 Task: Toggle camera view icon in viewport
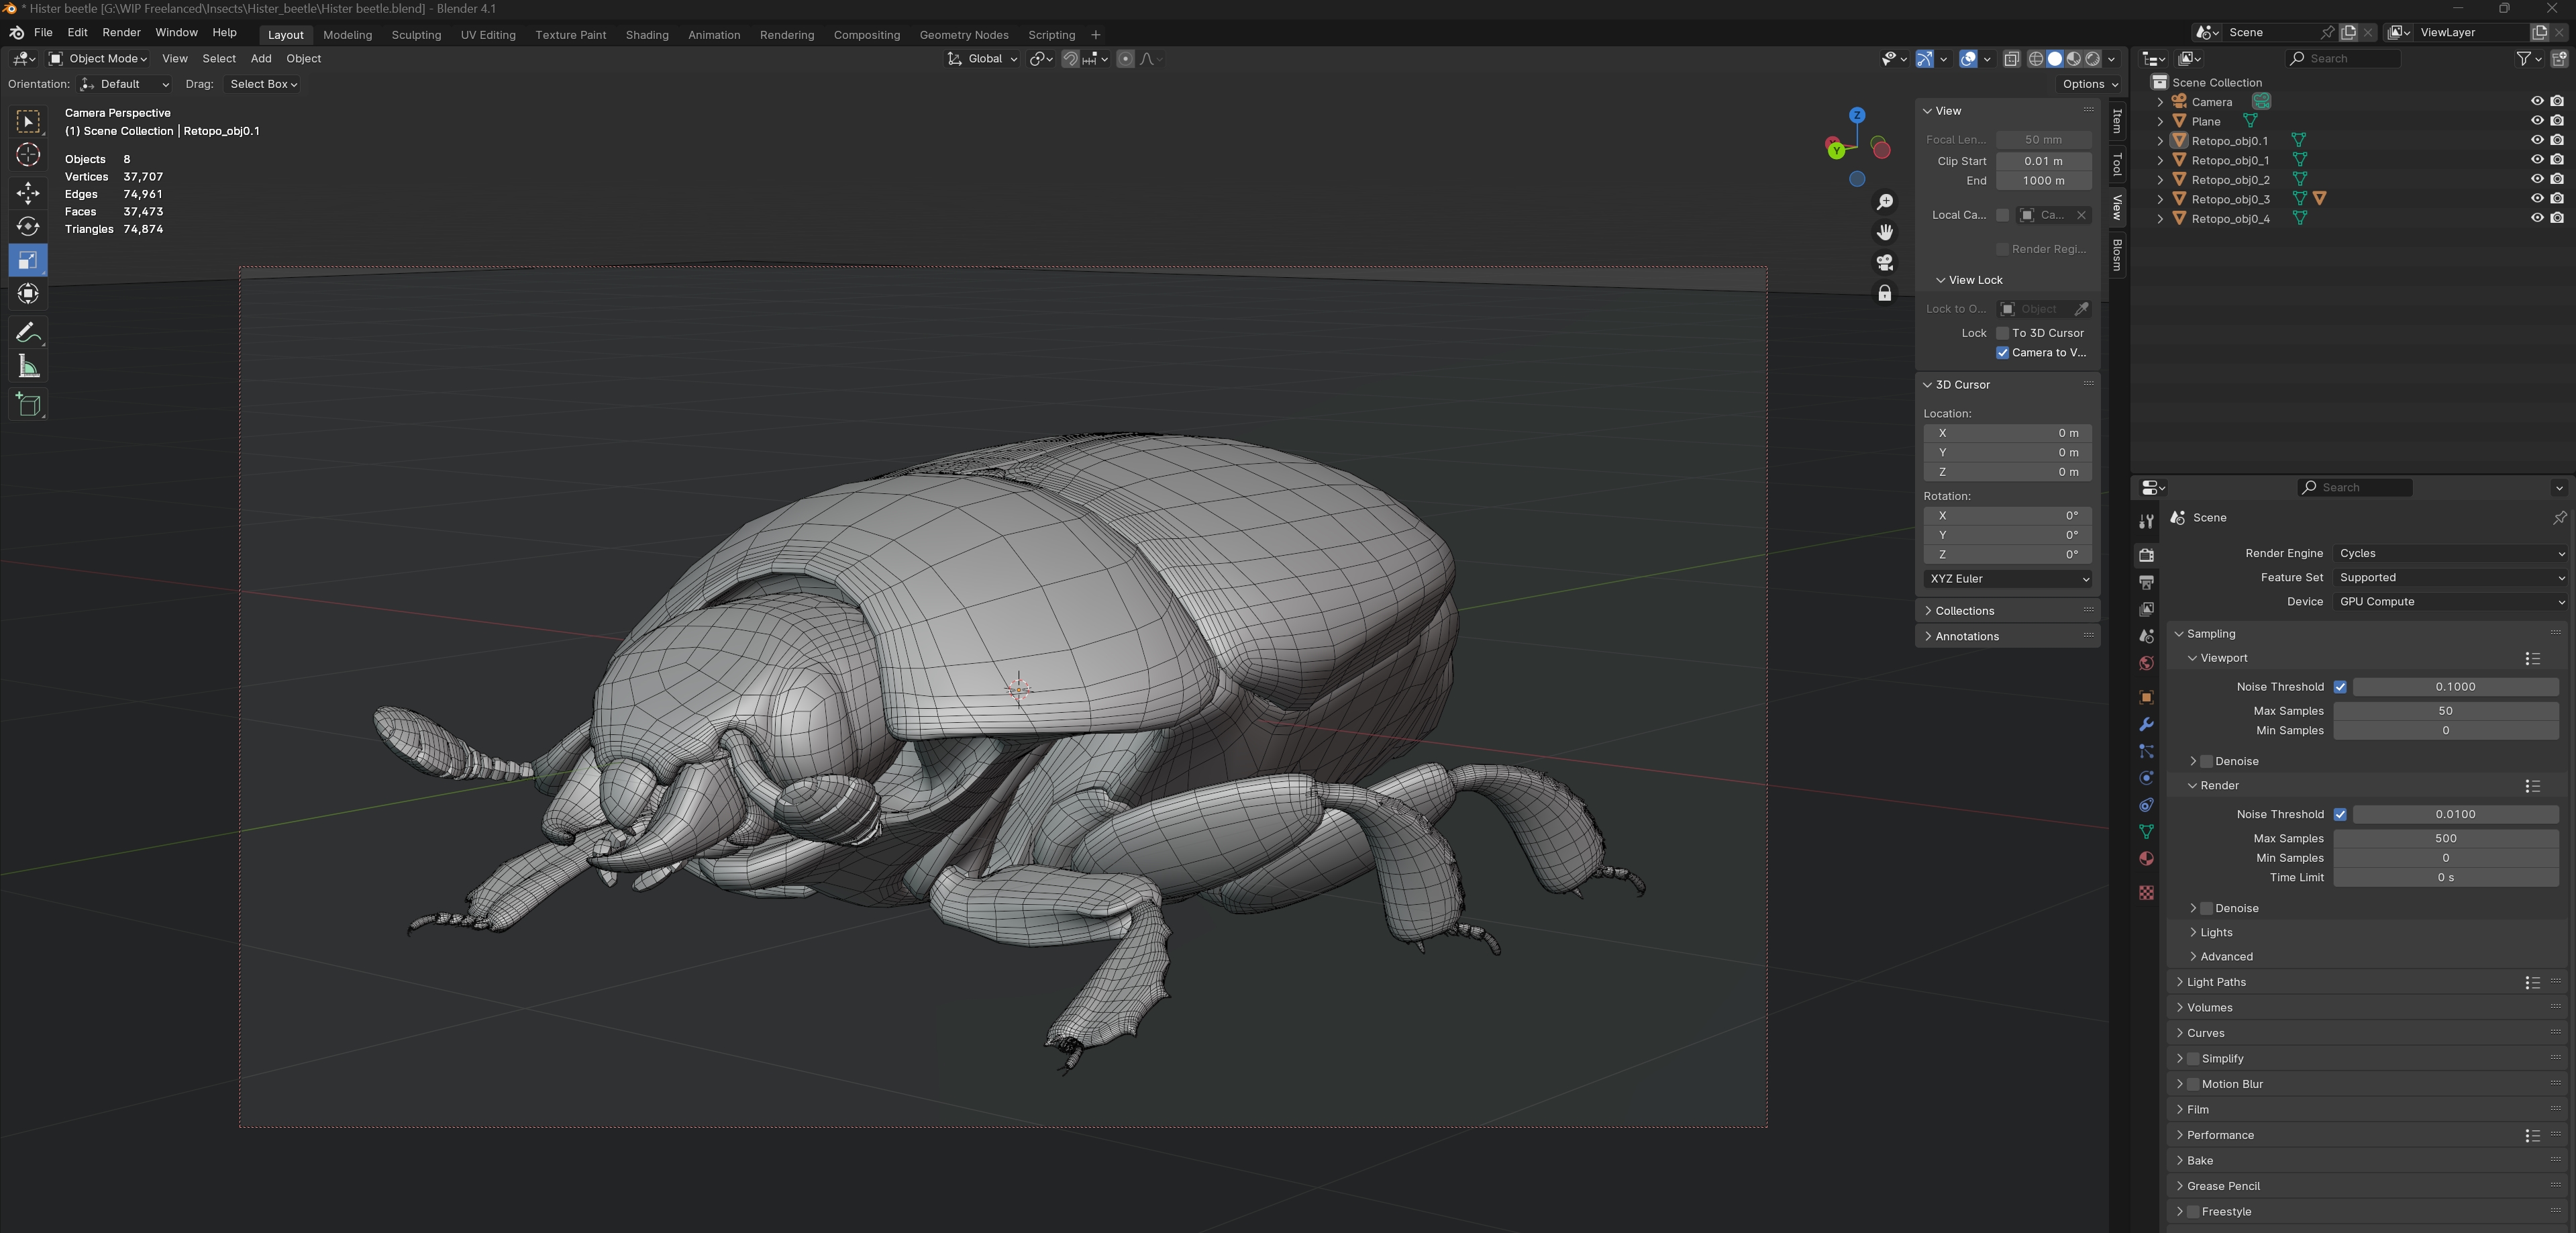(x=1884, y=262)
